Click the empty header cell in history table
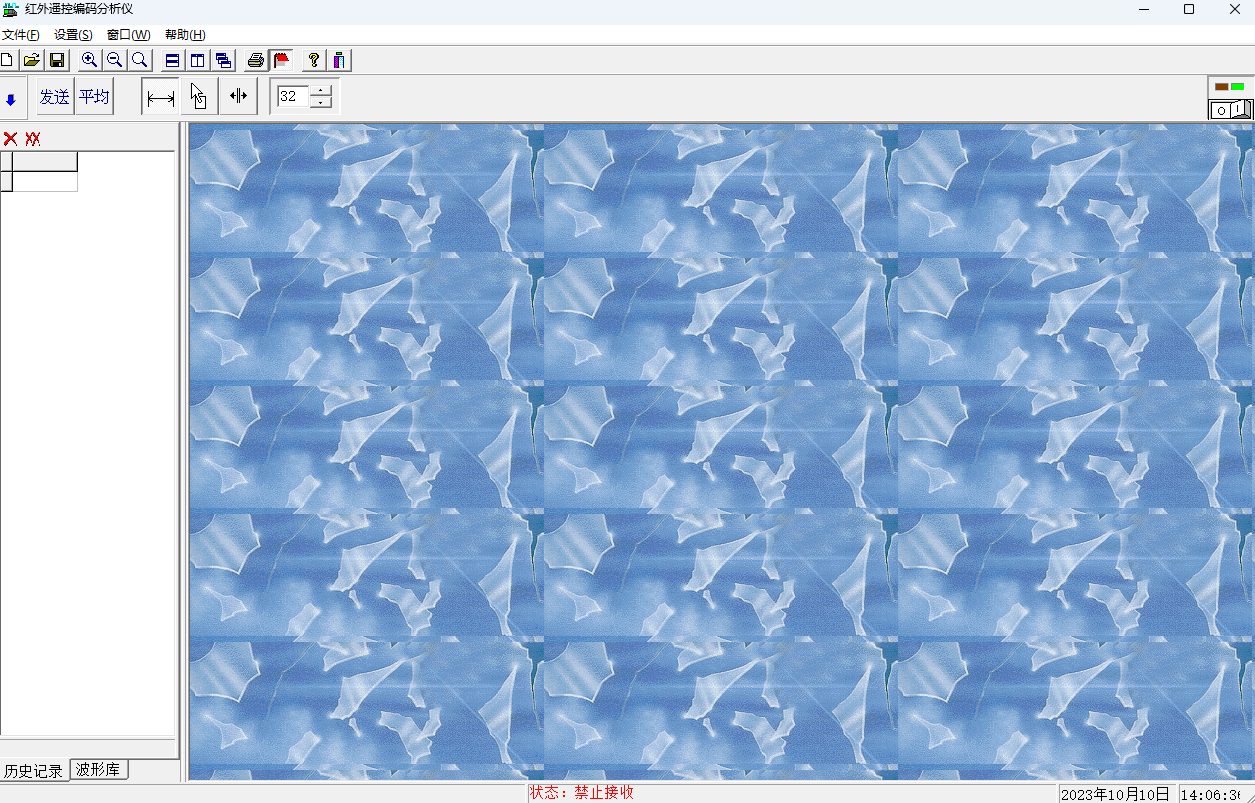The height and width of the screenshot is (803, 1255). (x=45, y=162)
